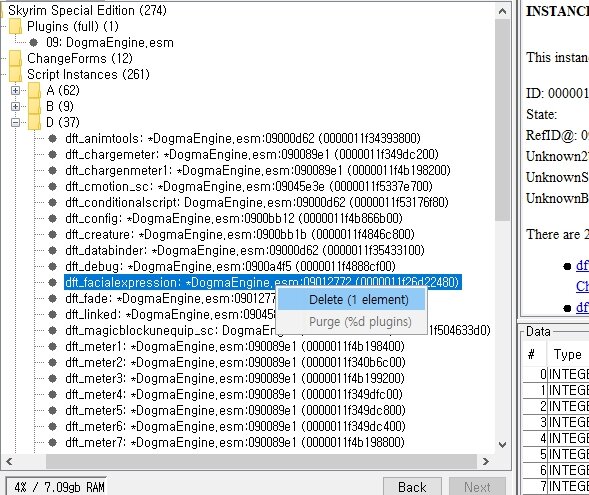Click the bullet icon beside dft_config
This screenshot has width=589, height=495.
[53, 218]
